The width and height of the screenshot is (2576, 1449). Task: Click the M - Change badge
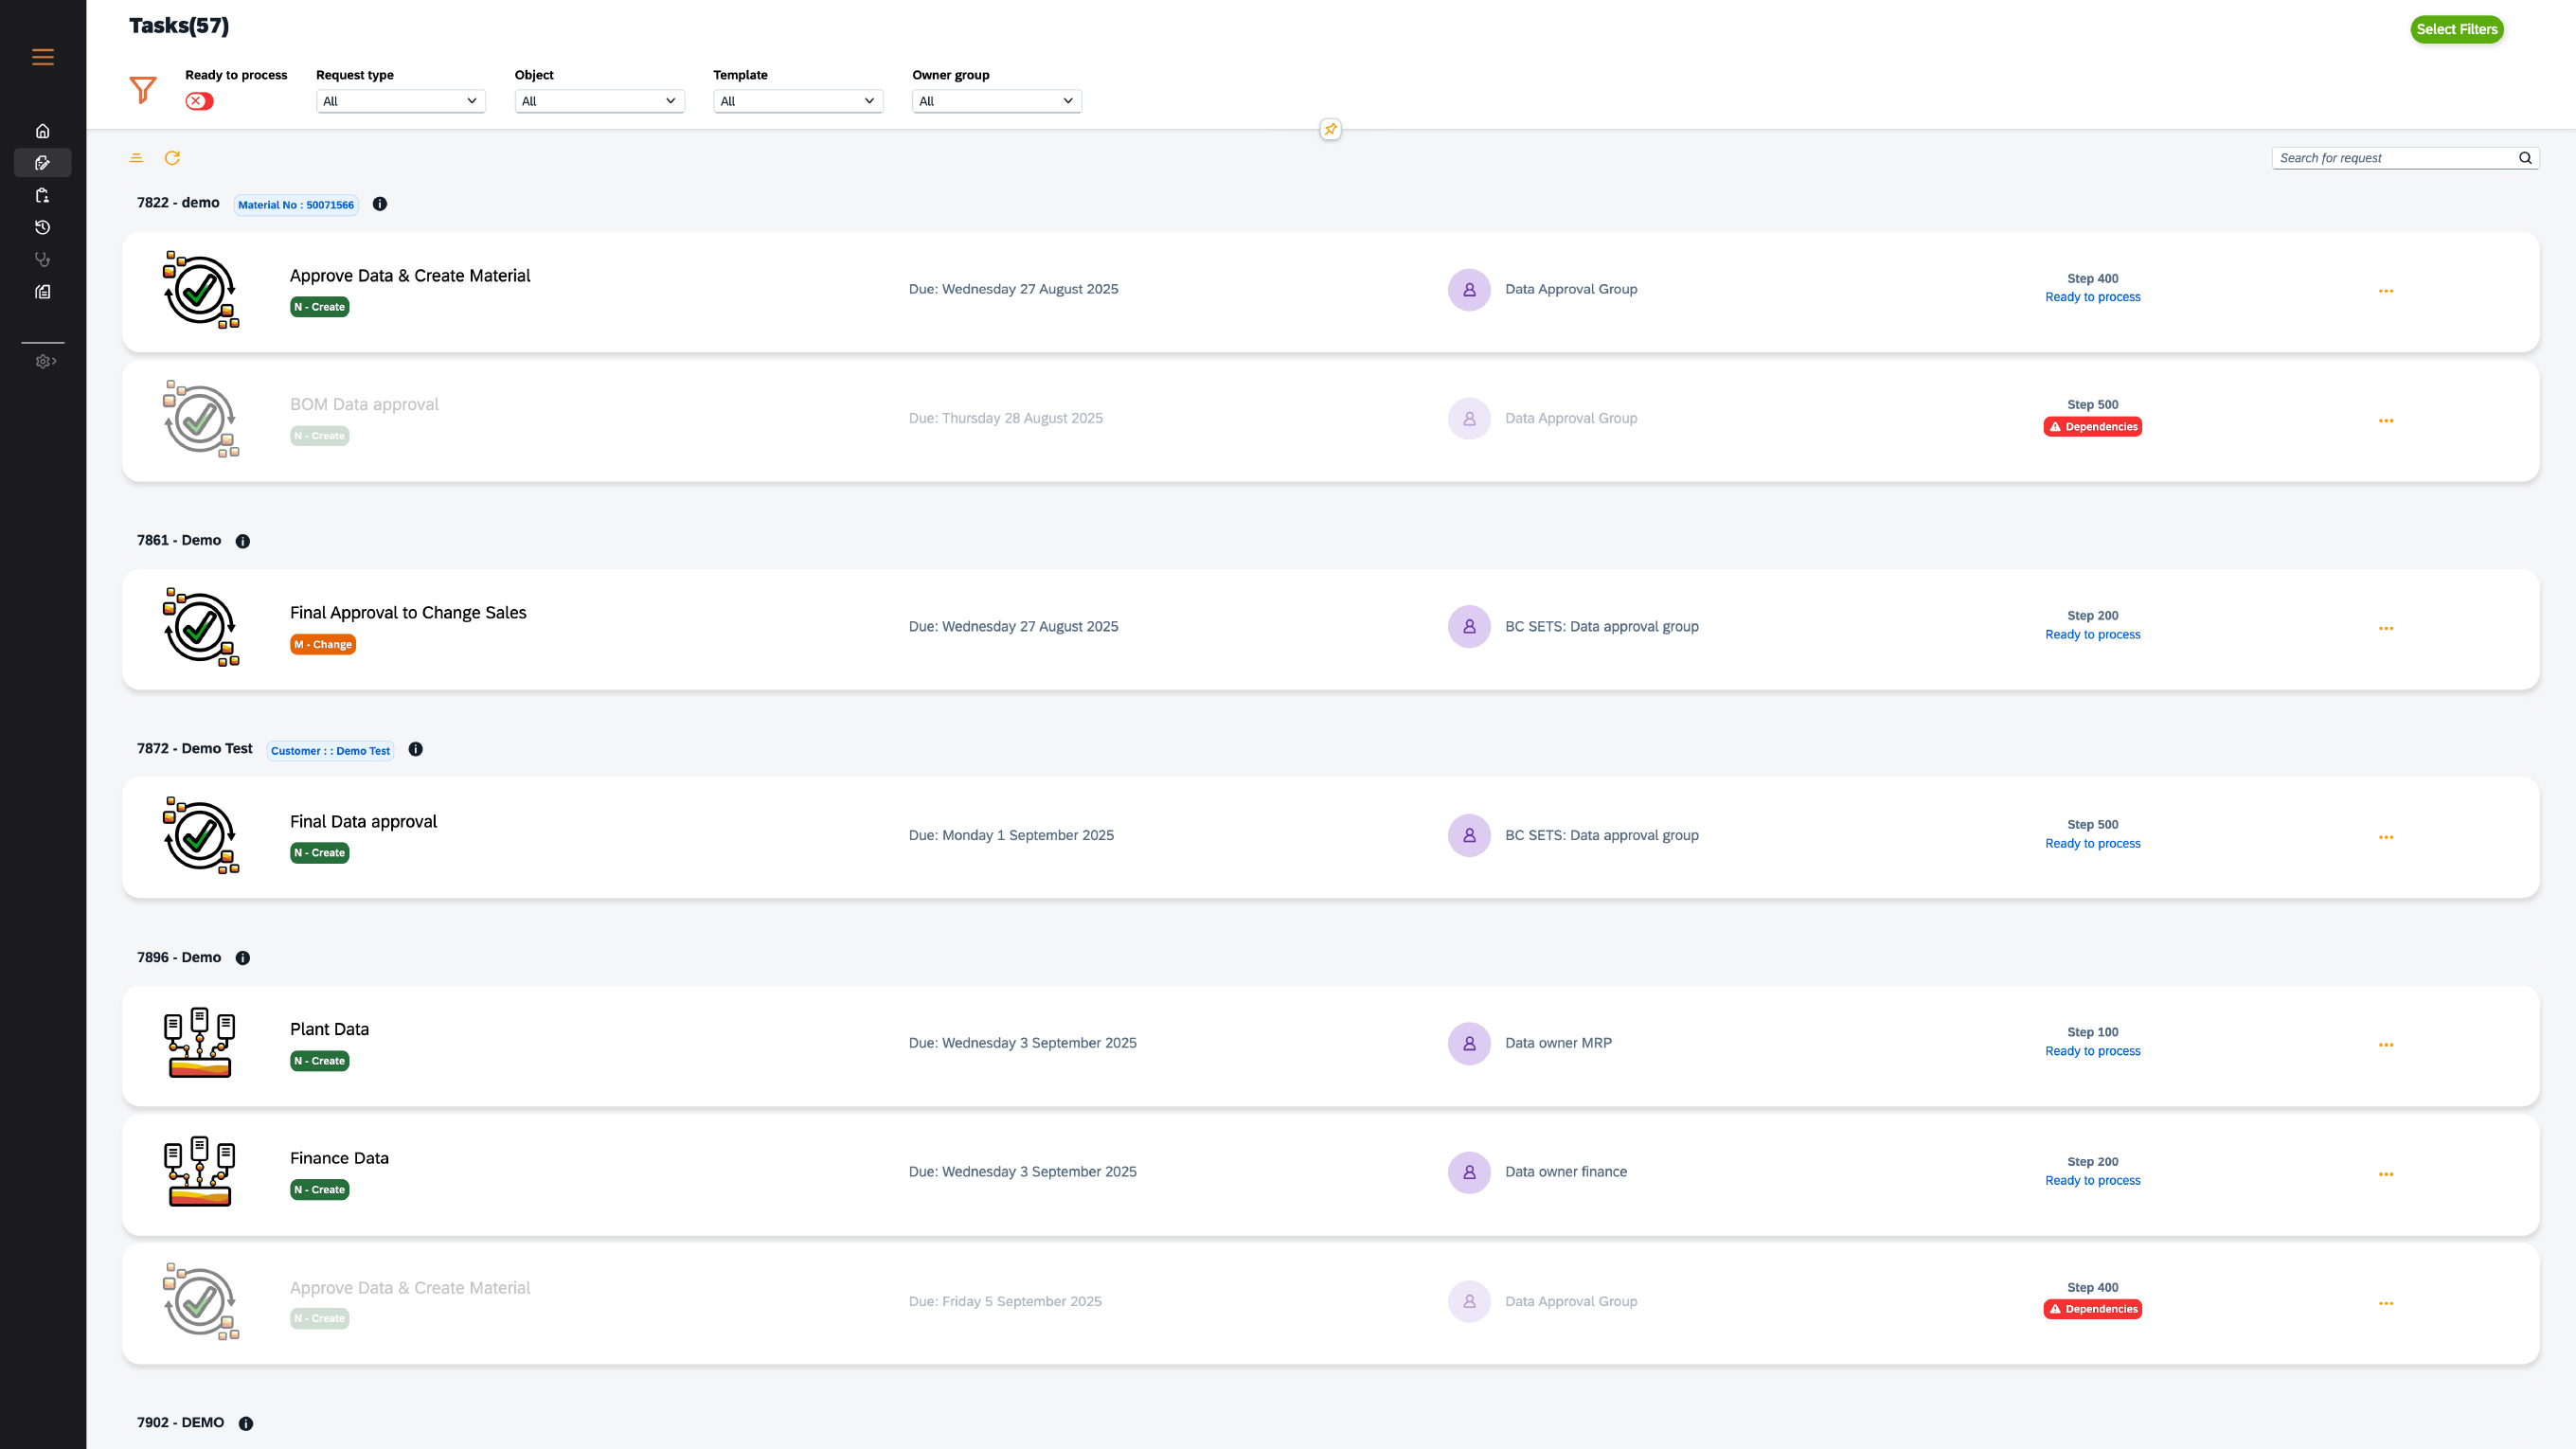click(x=323, y=645)
